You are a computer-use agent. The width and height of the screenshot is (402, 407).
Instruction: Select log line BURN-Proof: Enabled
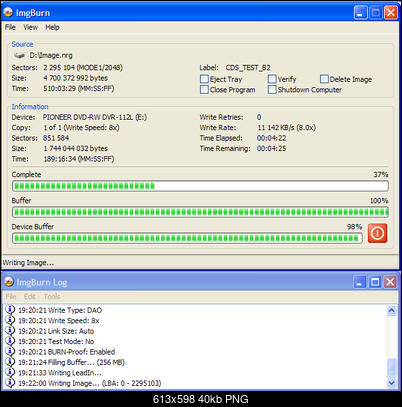coord(67,352)
